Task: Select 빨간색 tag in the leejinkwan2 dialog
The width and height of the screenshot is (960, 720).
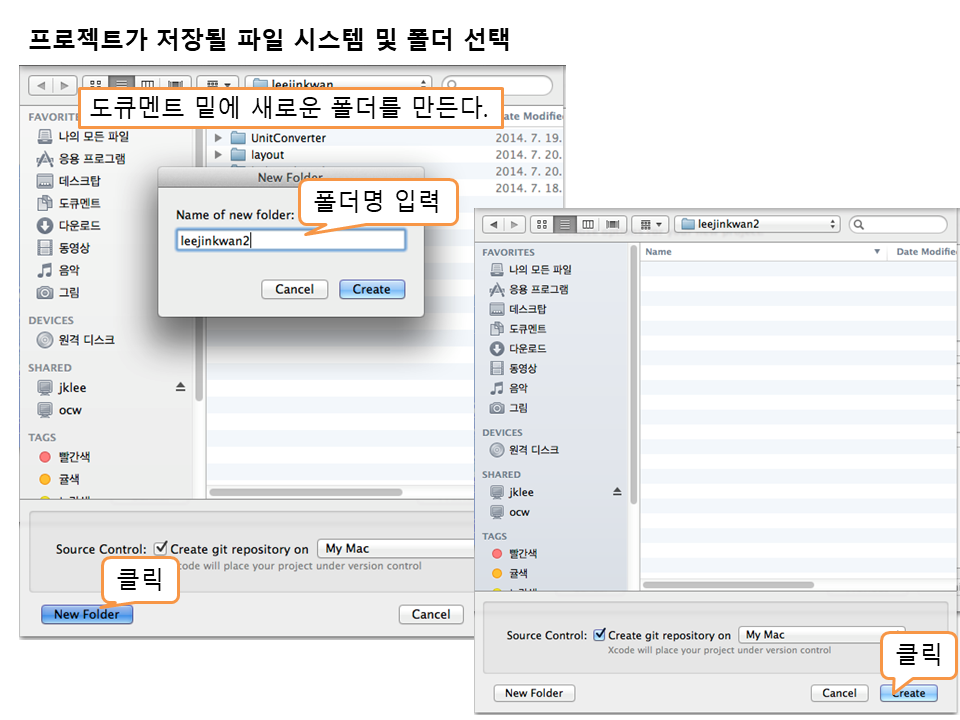Action: (x=522, y=554)
